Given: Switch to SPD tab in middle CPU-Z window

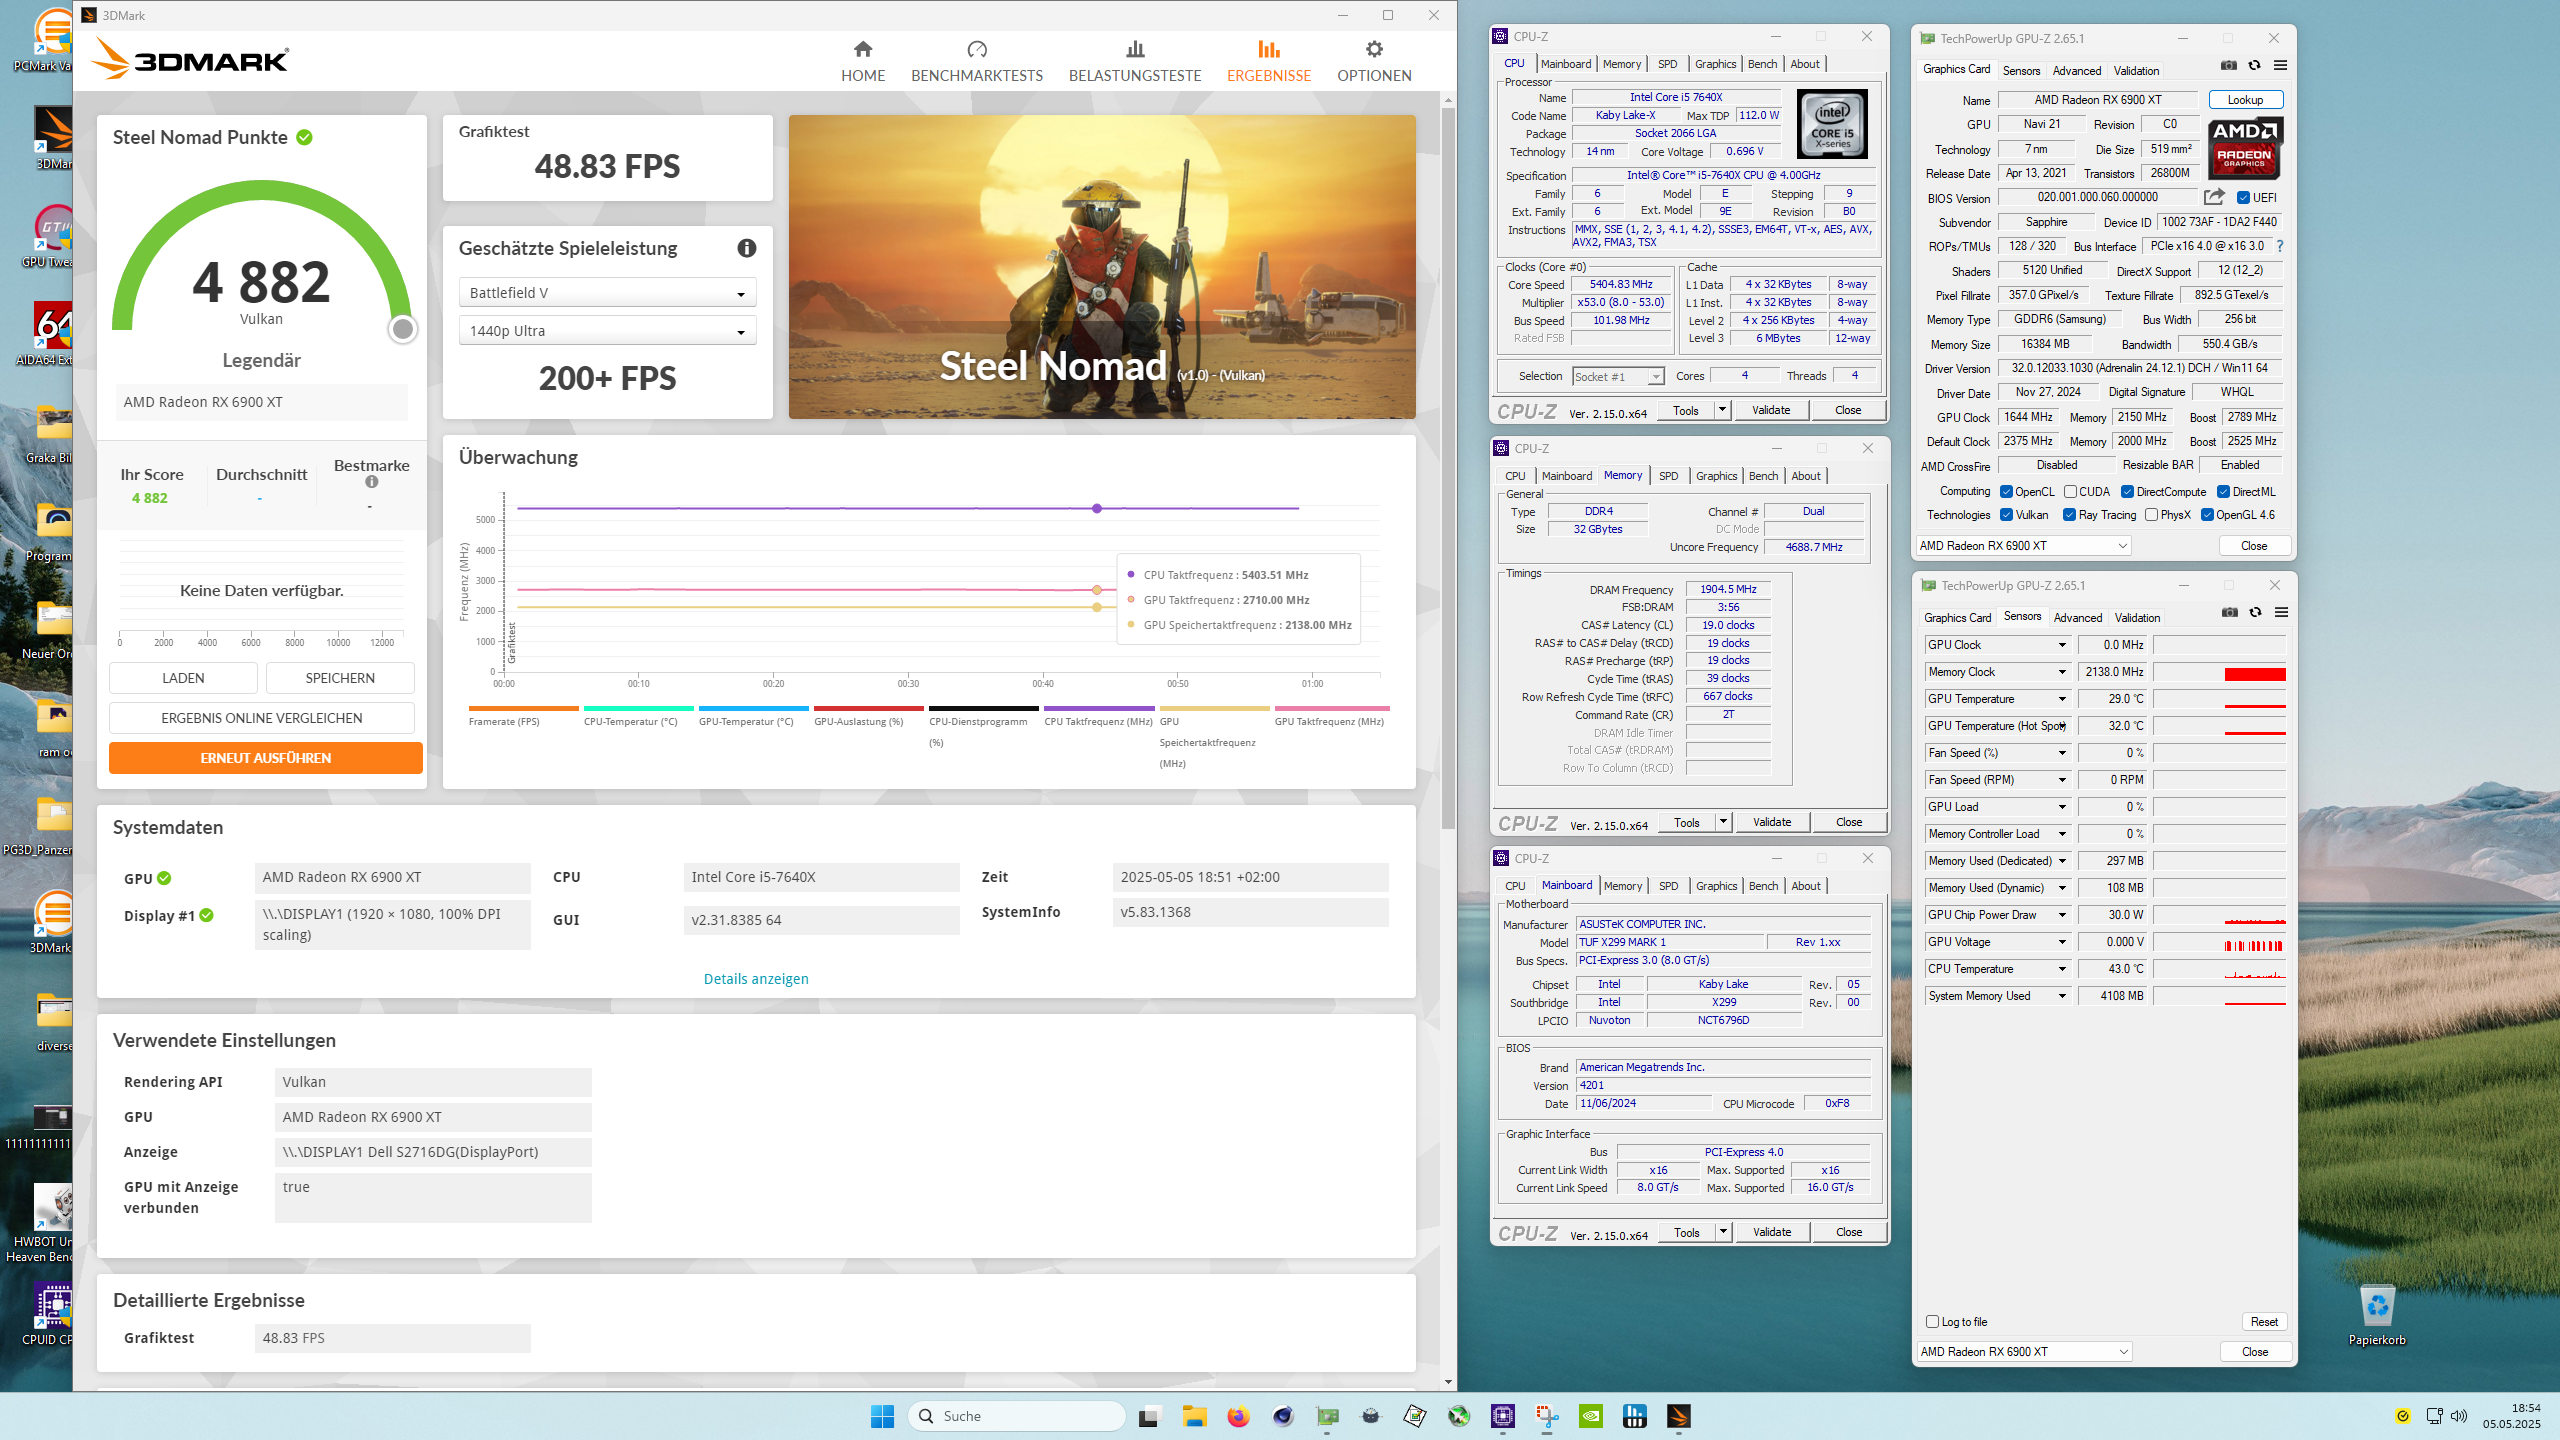Looking at the screenshot, I should [x=1668, y=476].
